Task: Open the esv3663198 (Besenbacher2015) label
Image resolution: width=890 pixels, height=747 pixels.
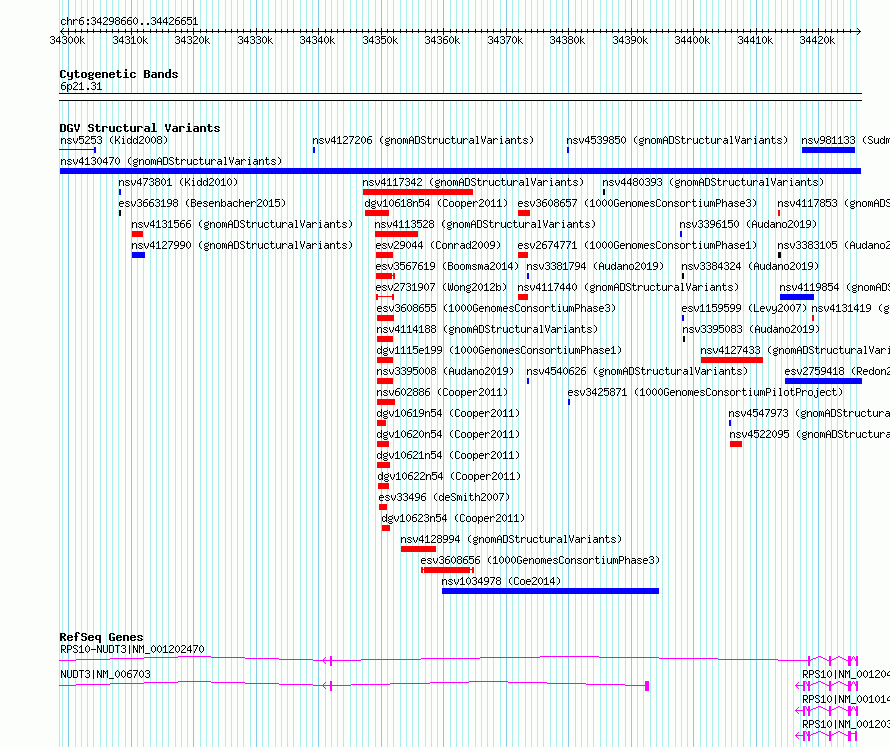Action: pyautogui.click(x=202, y=203)
